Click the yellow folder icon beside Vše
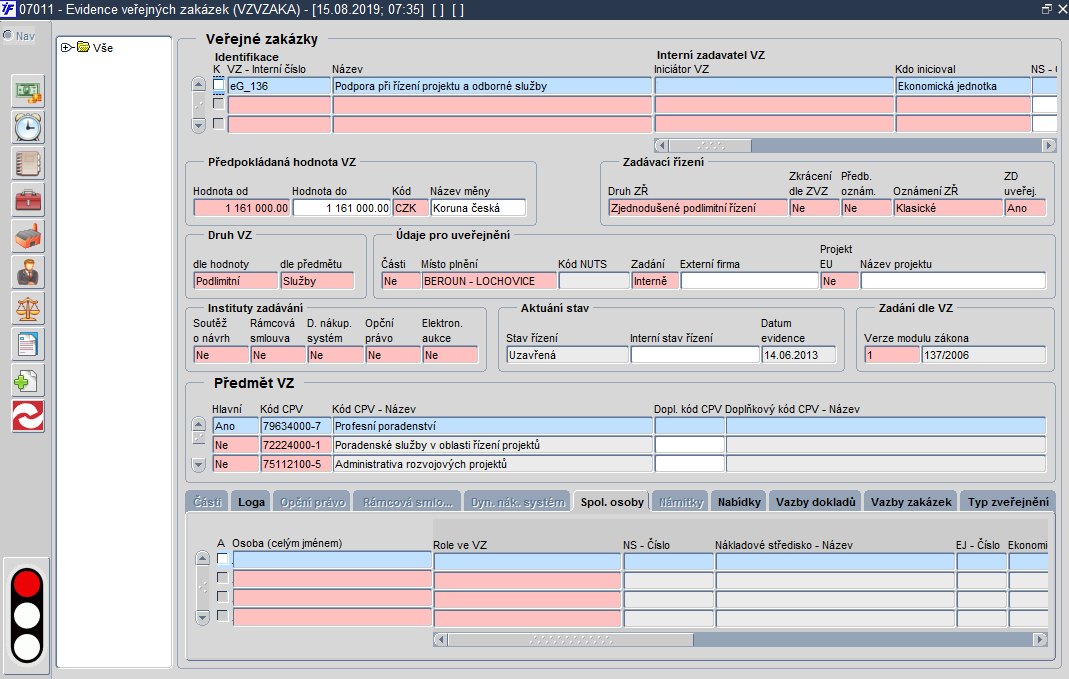The width and height of the screenshot is (1069, 679). 84,47
